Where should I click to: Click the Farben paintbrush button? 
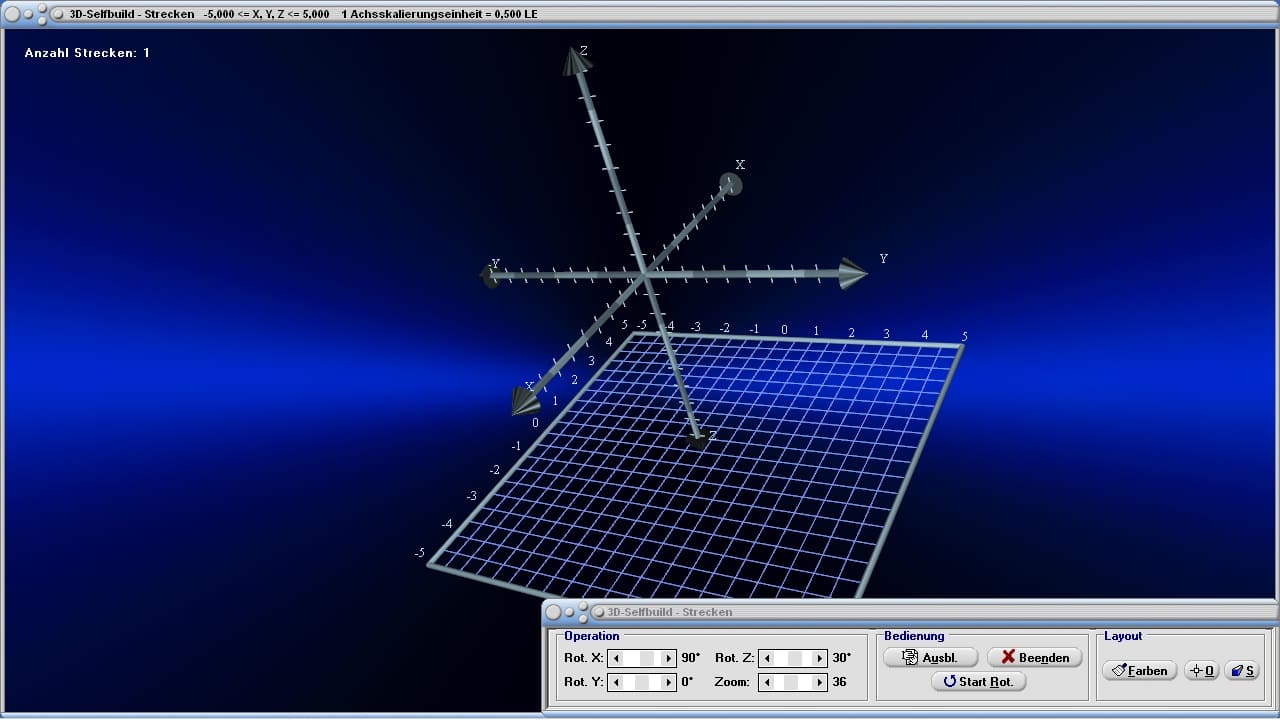pyautogui.click(x=1139, y=670)
